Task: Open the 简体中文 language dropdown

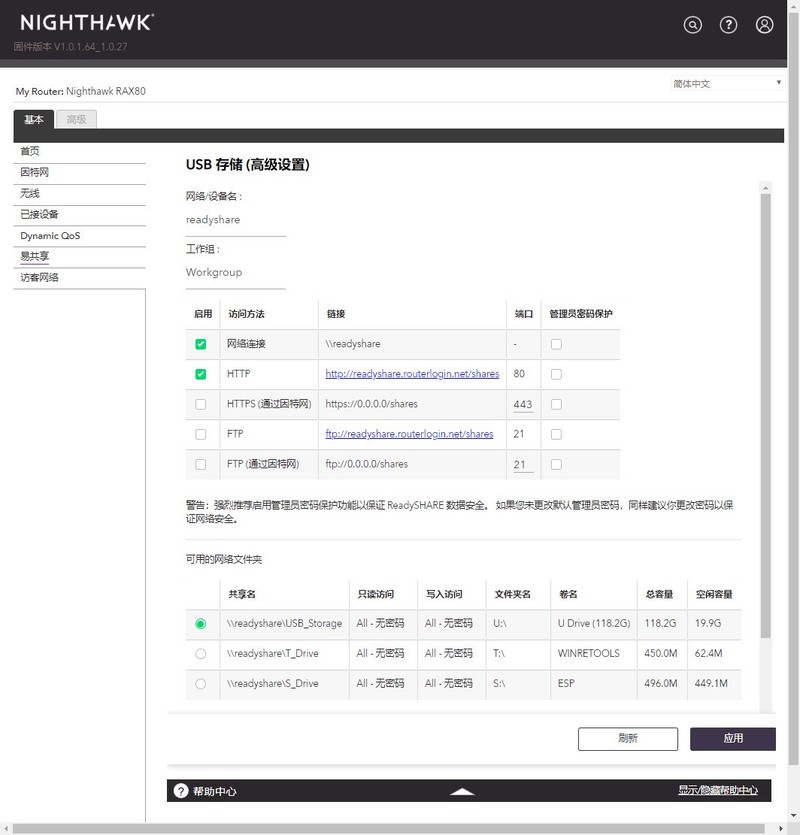Action: [727, 83]
